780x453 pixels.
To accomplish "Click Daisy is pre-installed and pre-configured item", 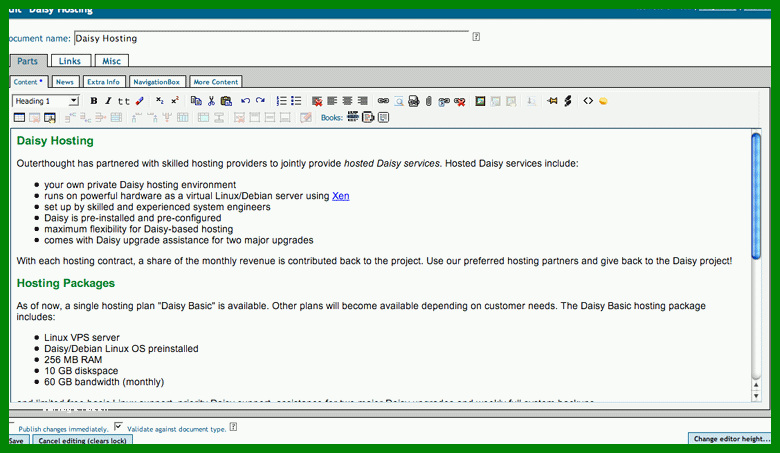I will 133,218.
